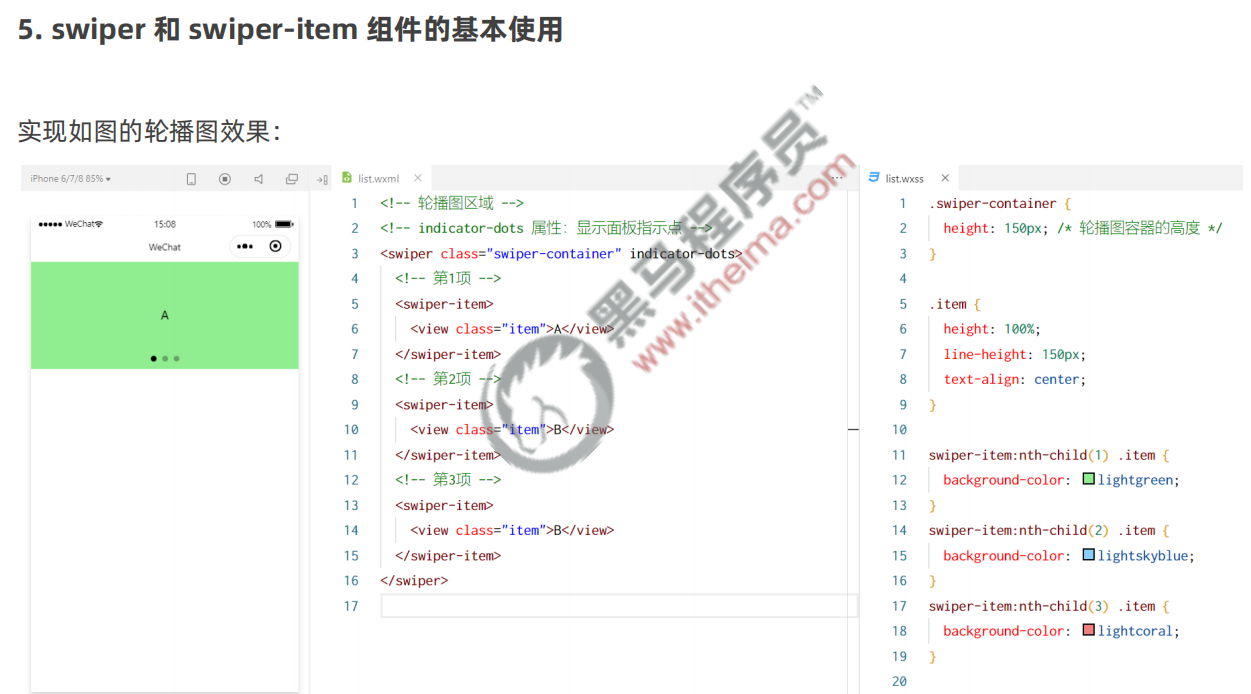
Task: Mute sound with the speaker icon
Action: [x=258, y=179]
